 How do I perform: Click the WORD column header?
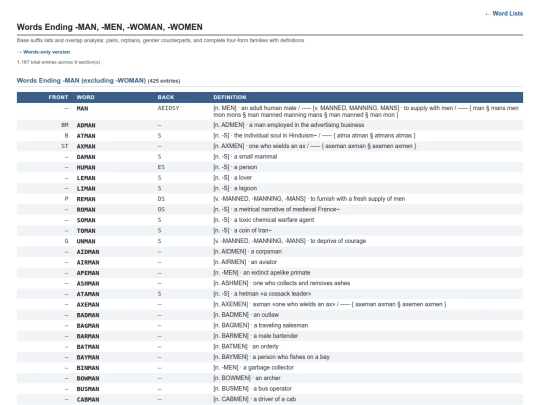coord(85,97)
